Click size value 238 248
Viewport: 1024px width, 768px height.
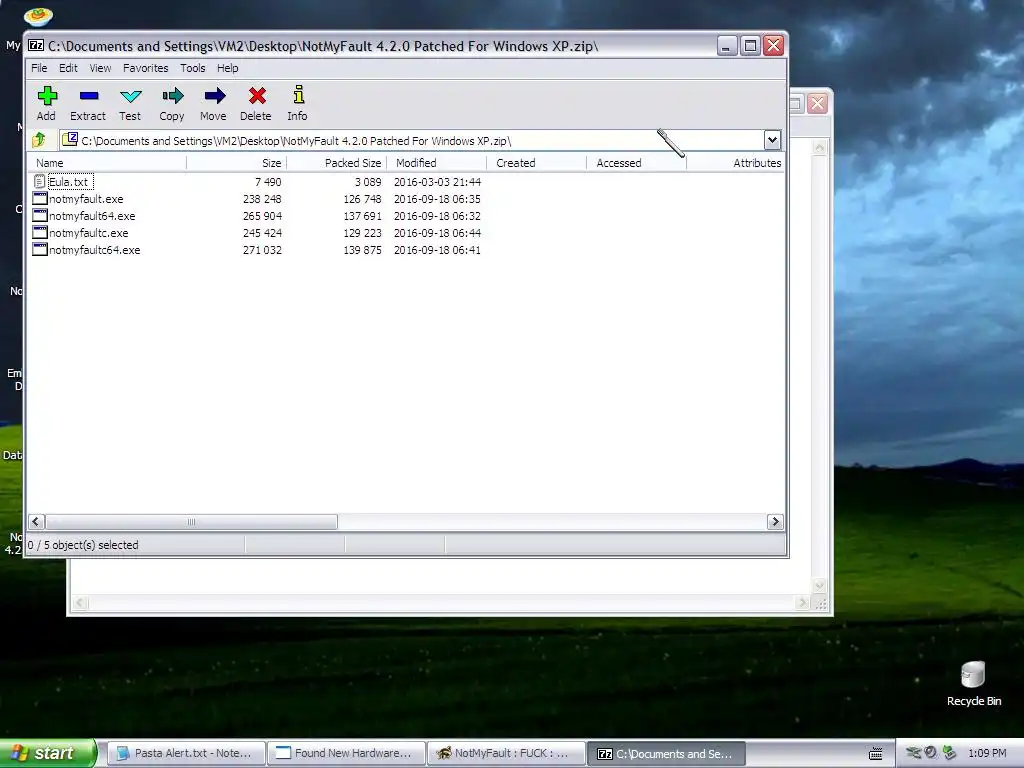[262, 199]
